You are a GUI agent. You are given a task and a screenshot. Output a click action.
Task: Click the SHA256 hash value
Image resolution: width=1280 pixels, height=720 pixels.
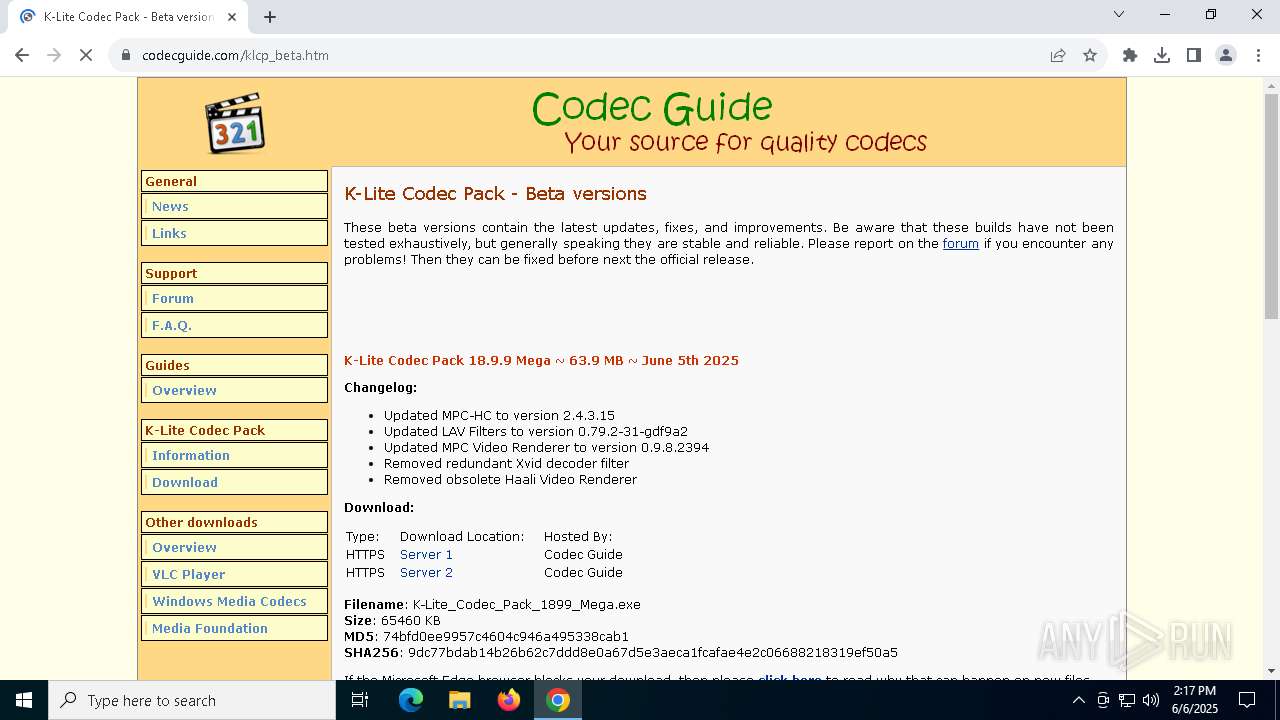(652, 652)
